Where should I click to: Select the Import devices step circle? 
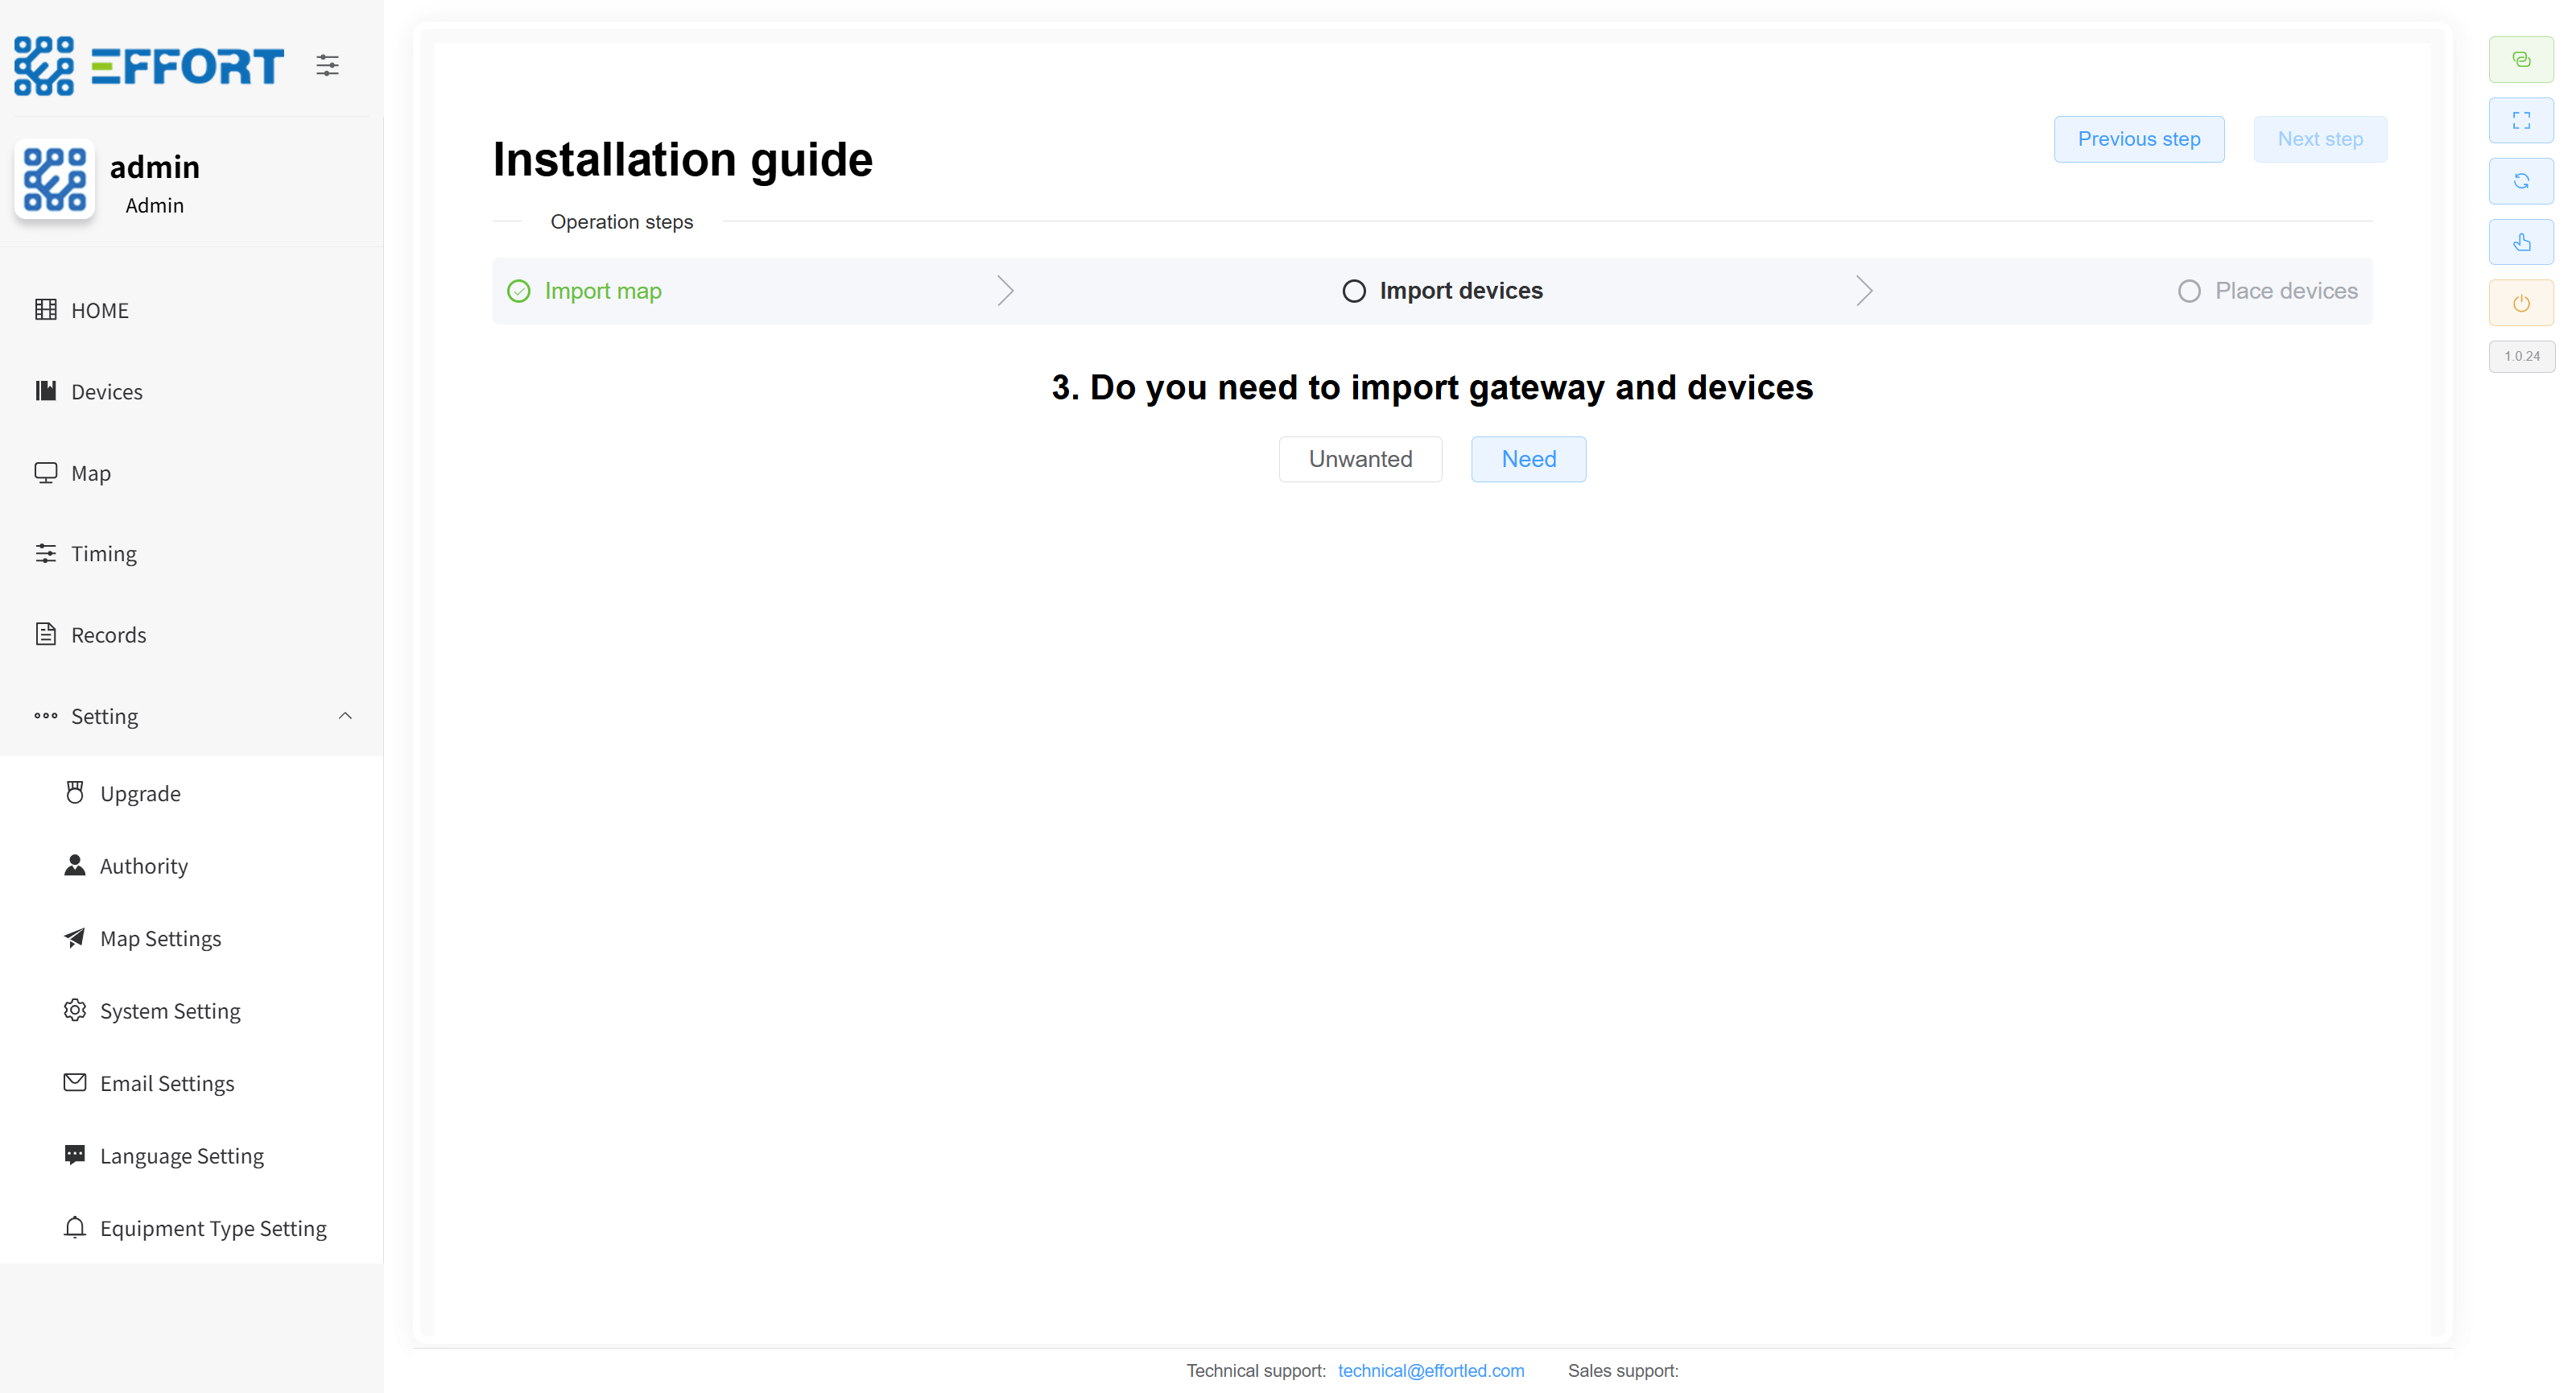click(1353, 291)
